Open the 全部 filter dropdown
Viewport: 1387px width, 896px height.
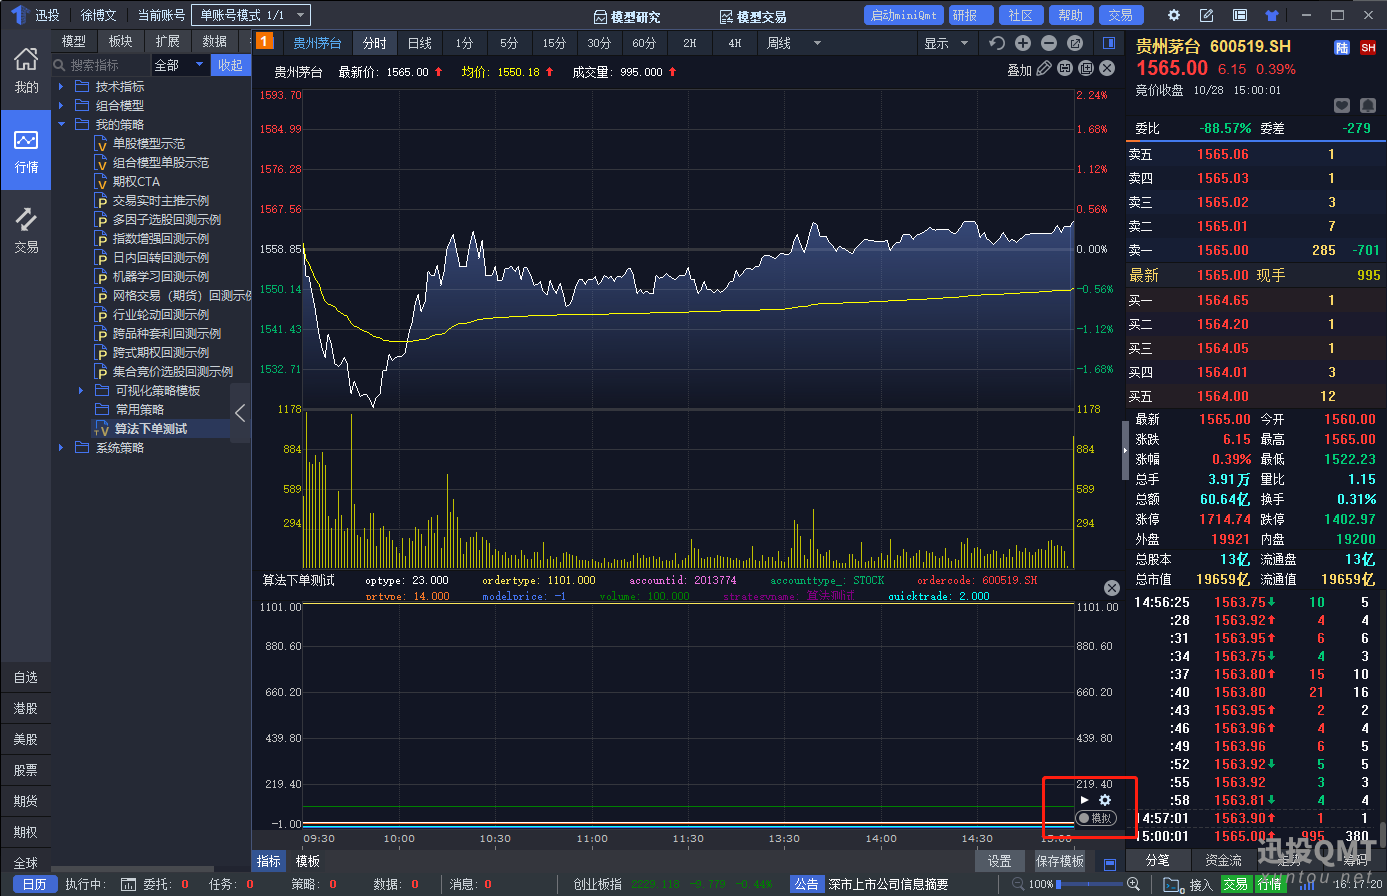coord(179,65)
